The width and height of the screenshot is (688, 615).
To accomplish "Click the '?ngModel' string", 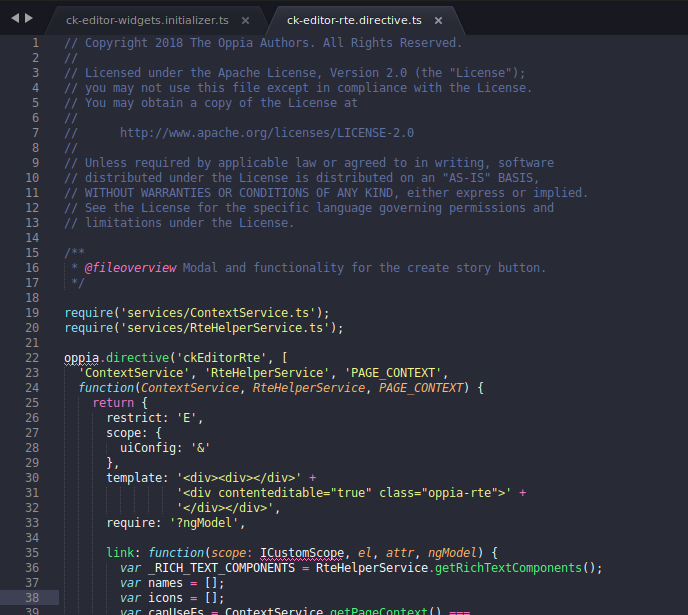I will [x=204, y=523].
